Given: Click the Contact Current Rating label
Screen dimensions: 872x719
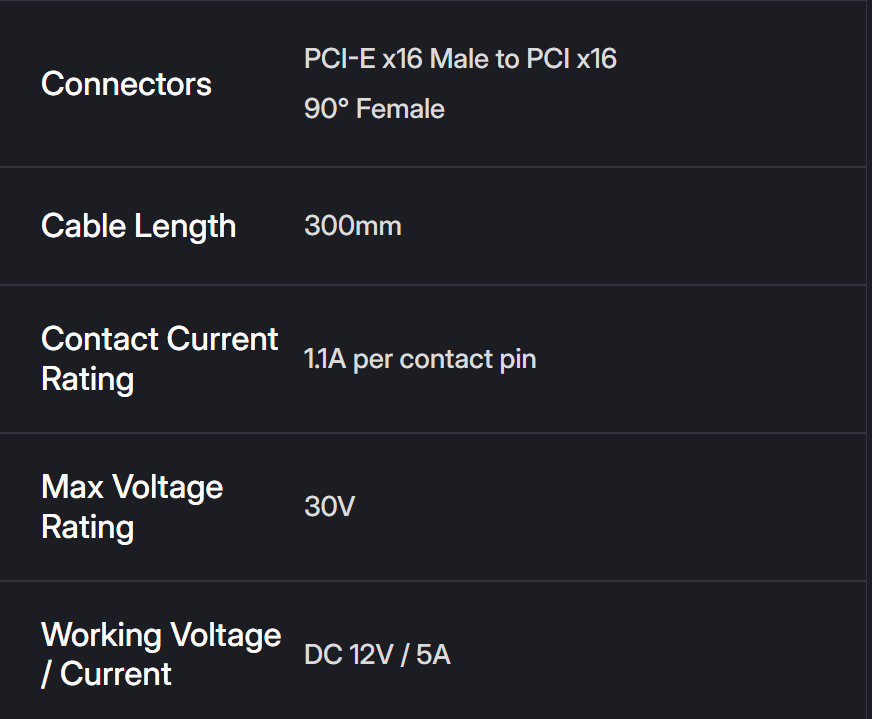Looking at the screenshot, I should tap(159, 359).
